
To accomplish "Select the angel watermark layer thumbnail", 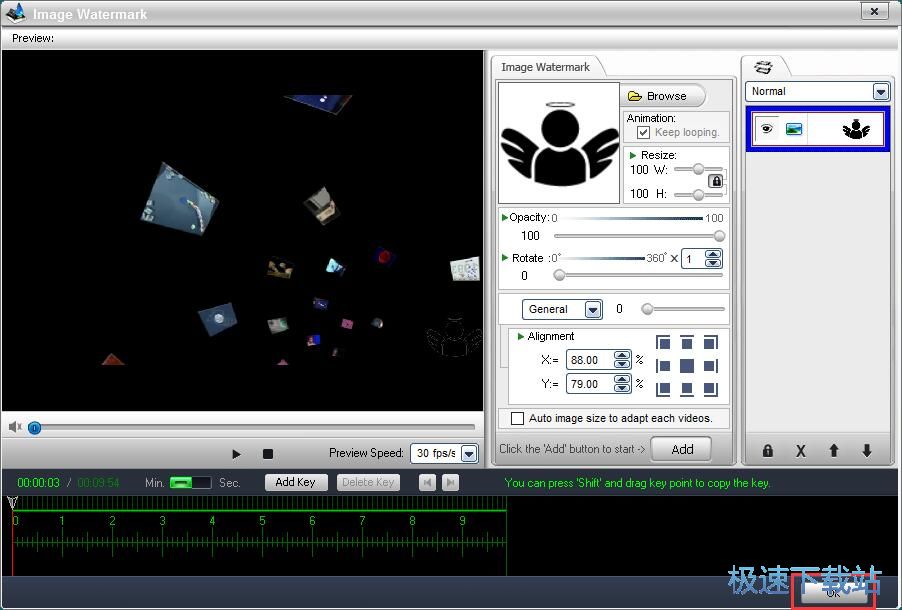I will [x=856, y=129].
